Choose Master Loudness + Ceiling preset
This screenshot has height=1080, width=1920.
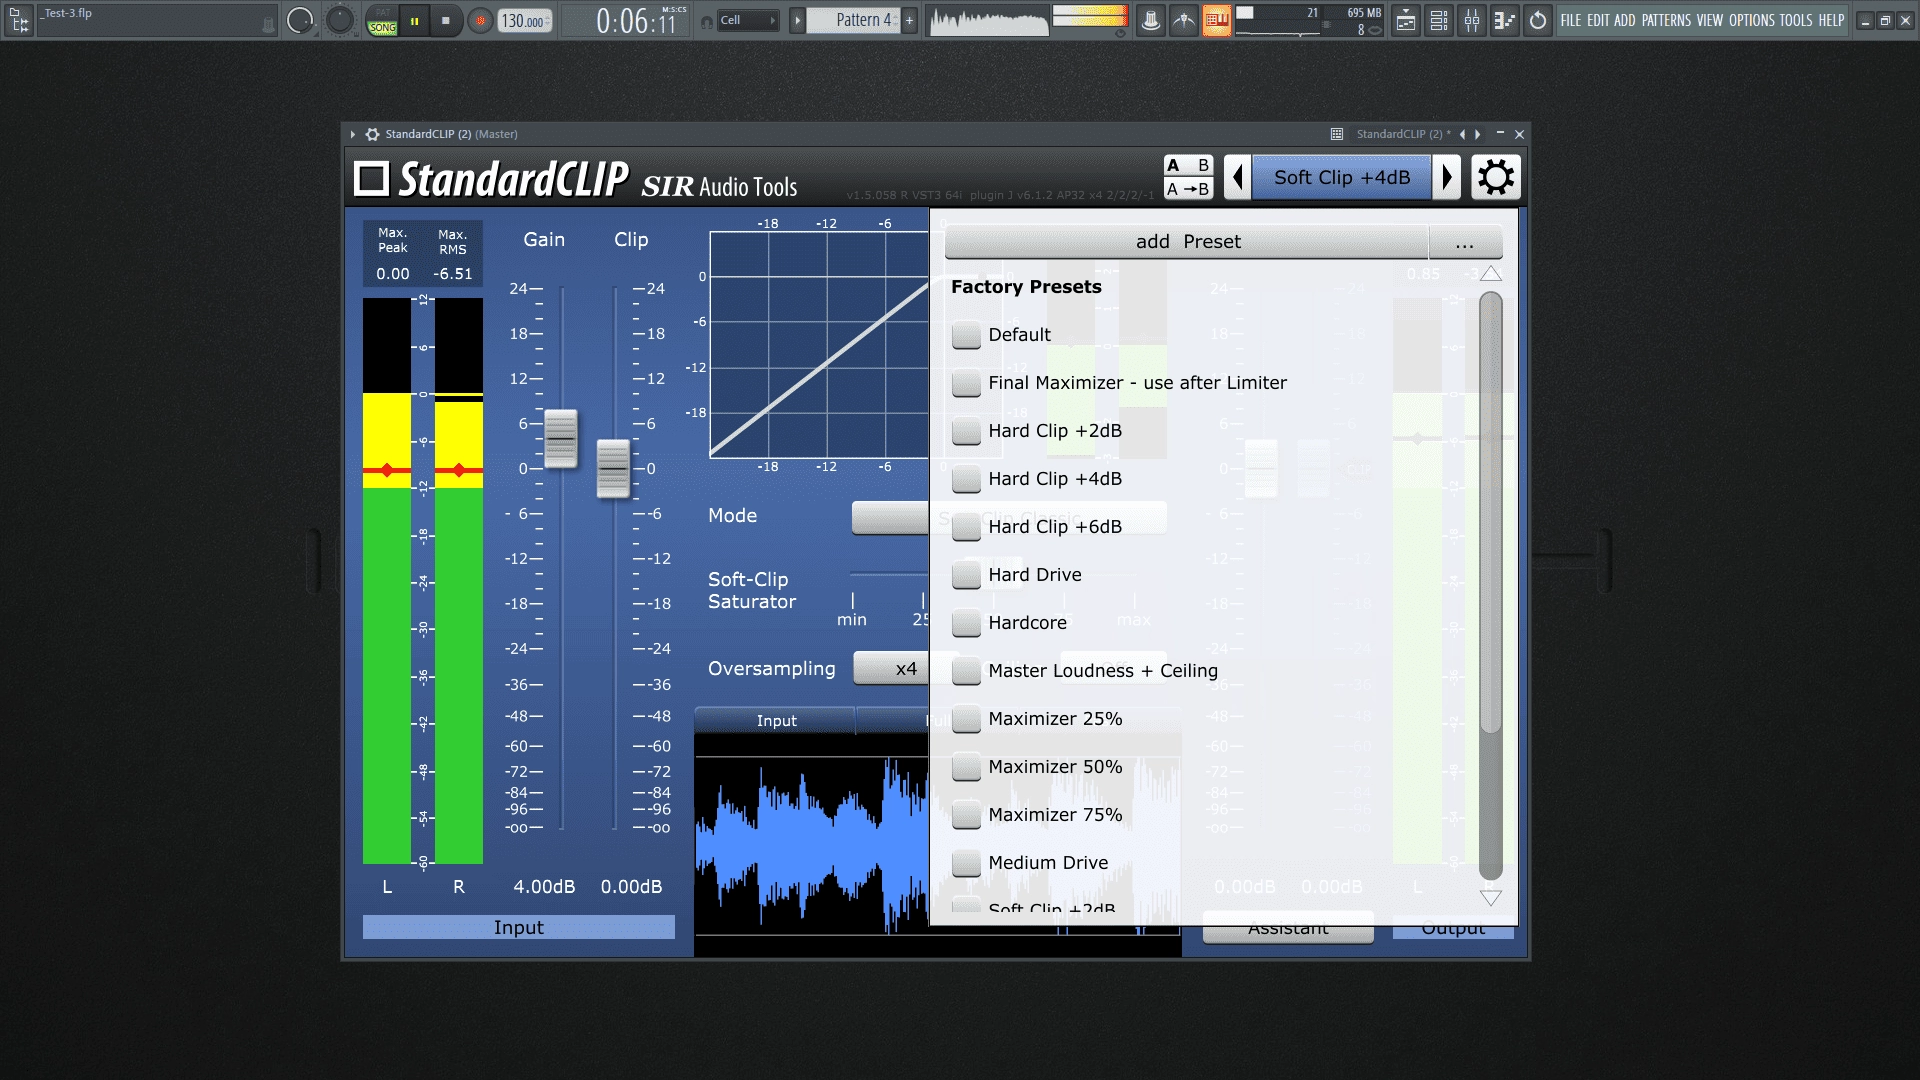[1085, 671]
